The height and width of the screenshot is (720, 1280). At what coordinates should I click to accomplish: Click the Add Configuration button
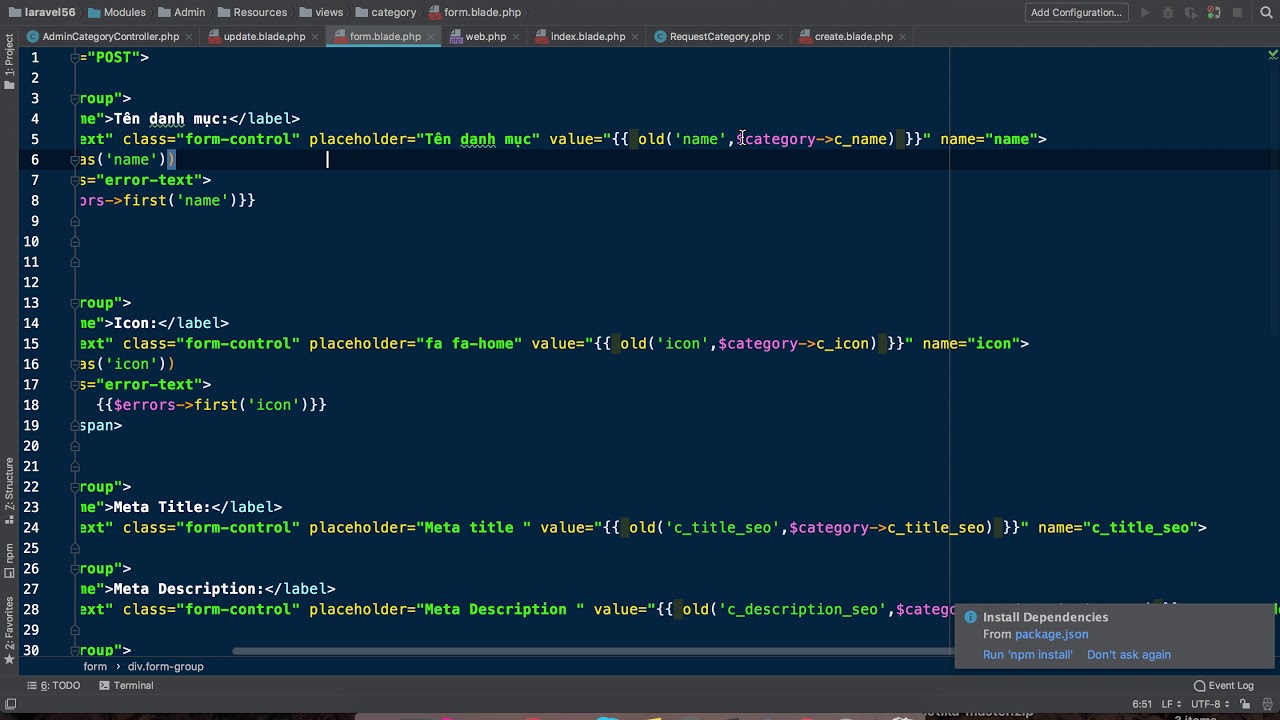(x=1076, y=13)
